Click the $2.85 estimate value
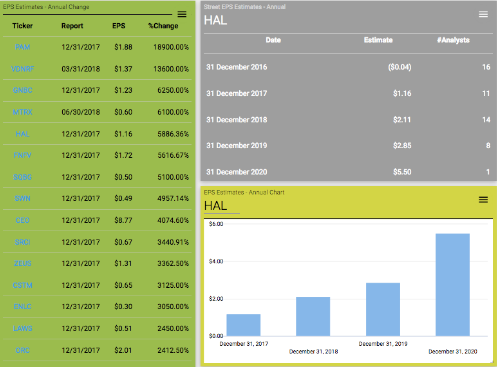497x367 pixels. tap(402, 146)
